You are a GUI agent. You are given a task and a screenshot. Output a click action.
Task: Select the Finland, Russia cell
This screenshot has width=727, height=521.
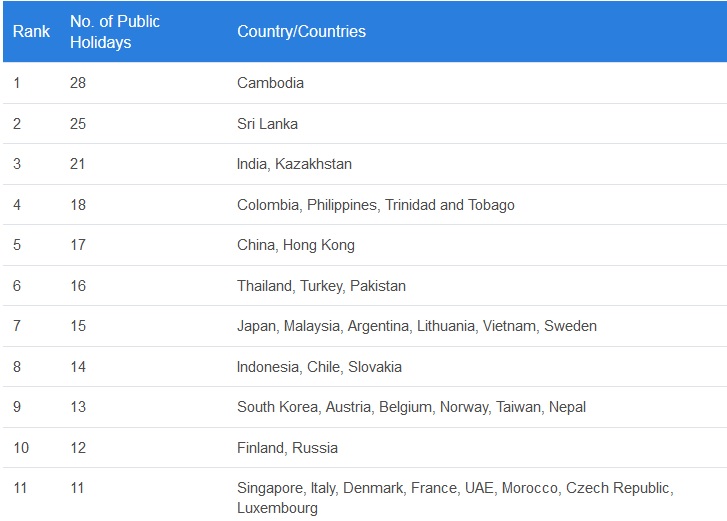click(x=287, y=448)
